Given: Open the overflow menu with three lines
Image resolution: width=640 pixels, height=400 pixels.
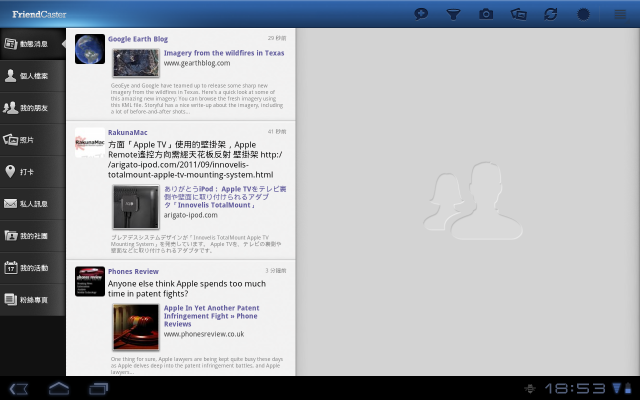Looking at the screenshot, I should pos(620,14).
